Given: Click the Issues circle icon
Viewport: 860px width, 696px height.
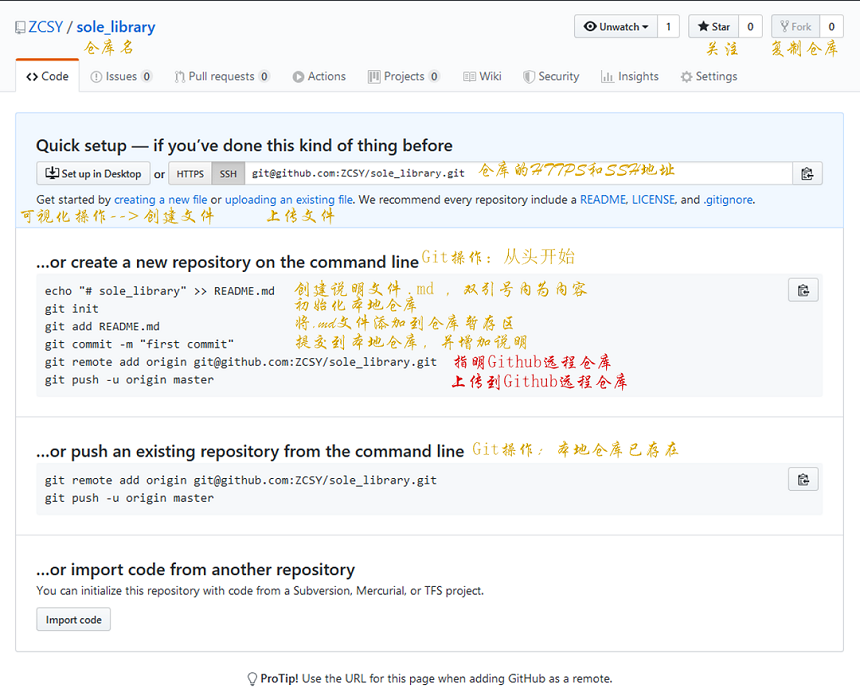Looking at the screenshot, I should pyautogui.click(x=96, y=77).
